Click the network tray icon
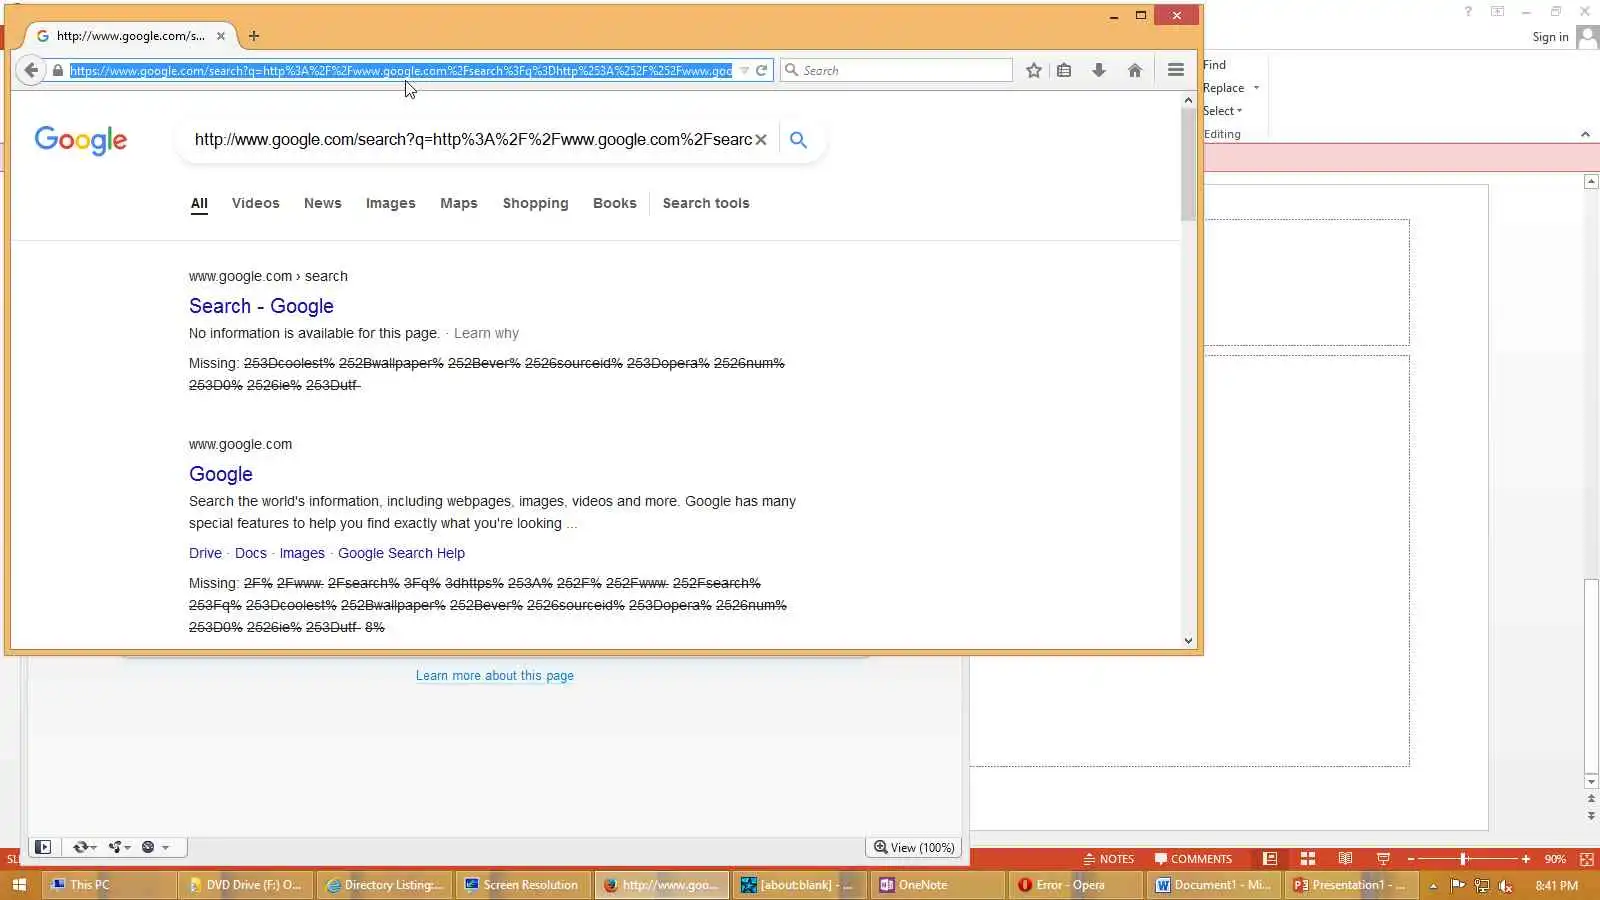This screenshot has width=1600, height=900. click(x=1482, y=885)
